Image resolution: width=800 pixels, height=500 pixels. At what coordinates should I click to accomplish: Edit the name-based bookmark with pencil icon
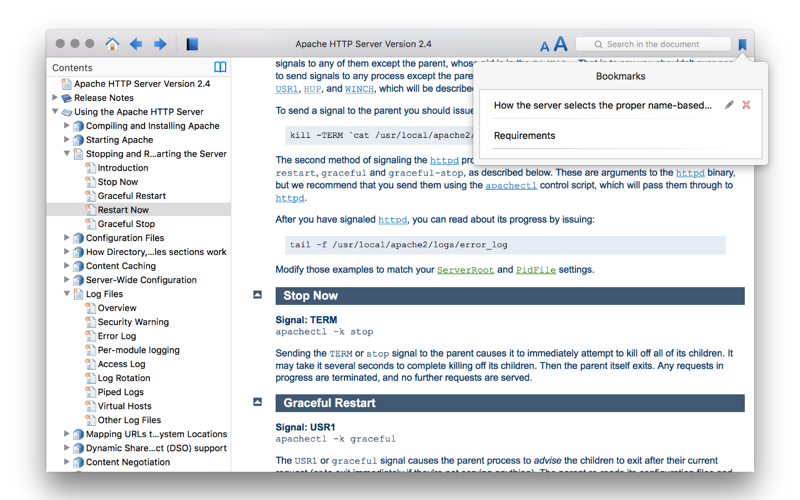coord(729,105)
